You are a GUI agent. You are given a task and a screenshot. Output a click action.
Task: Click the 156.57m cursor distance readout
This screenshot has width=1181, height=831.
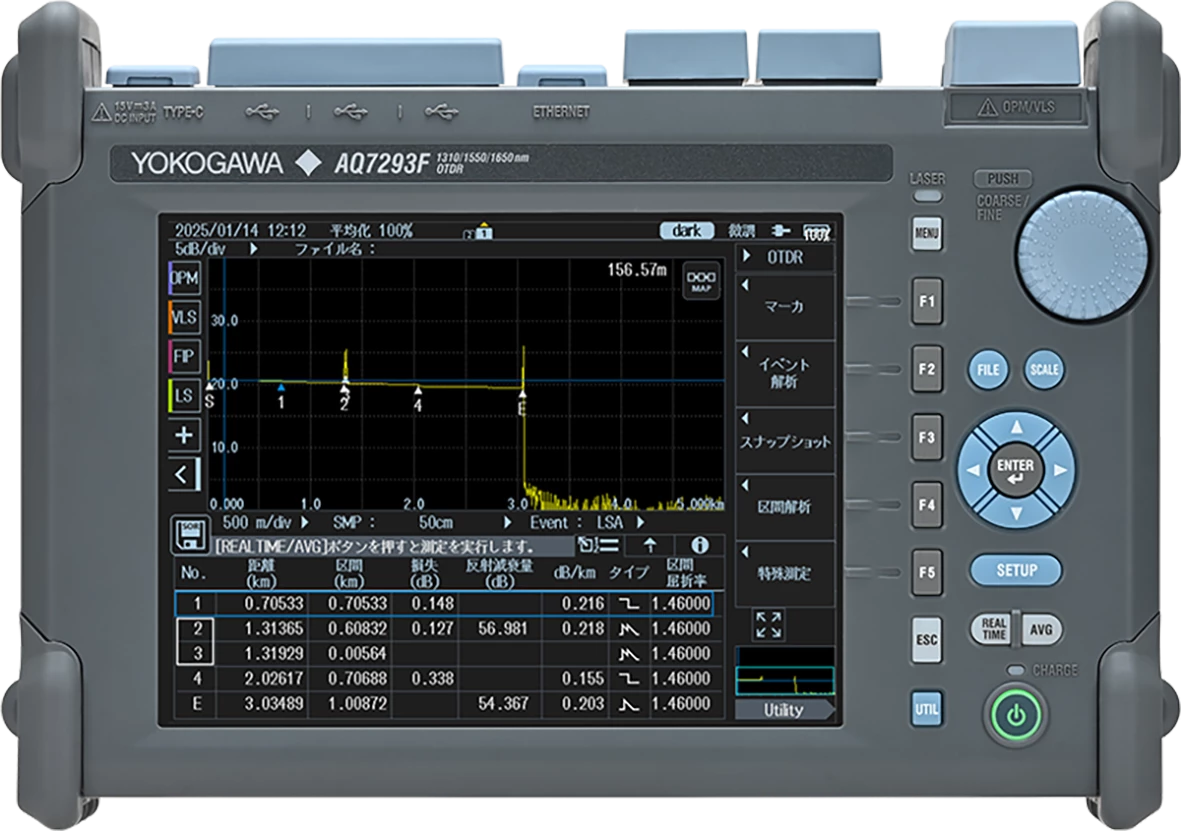(637, 270)
